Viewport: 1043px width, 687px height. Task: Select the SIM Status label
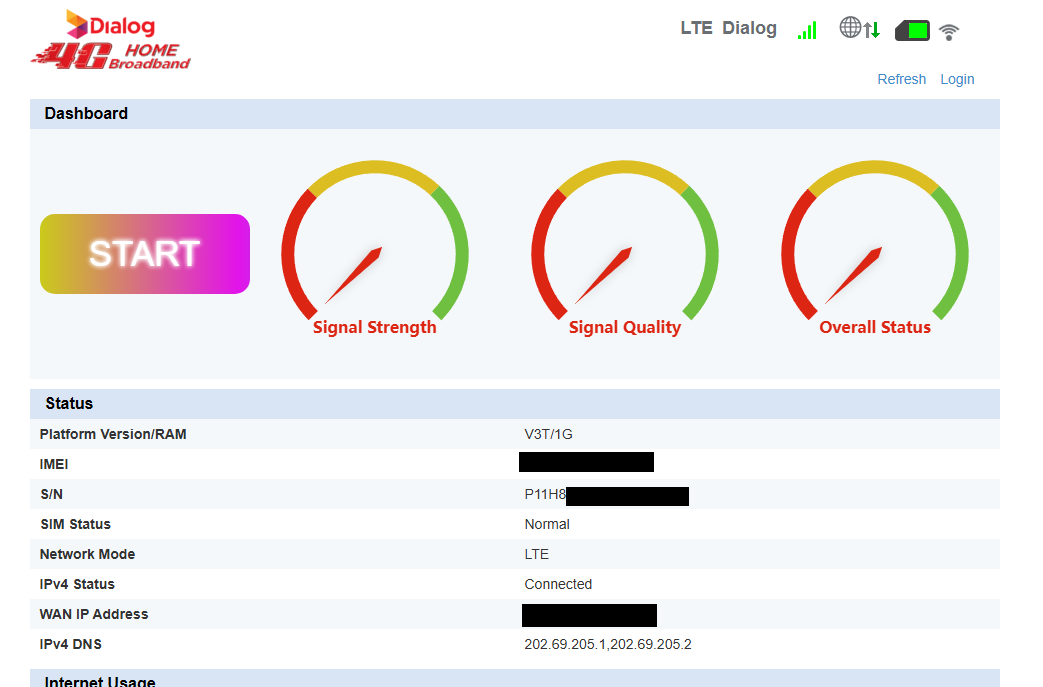coord(75,524)
